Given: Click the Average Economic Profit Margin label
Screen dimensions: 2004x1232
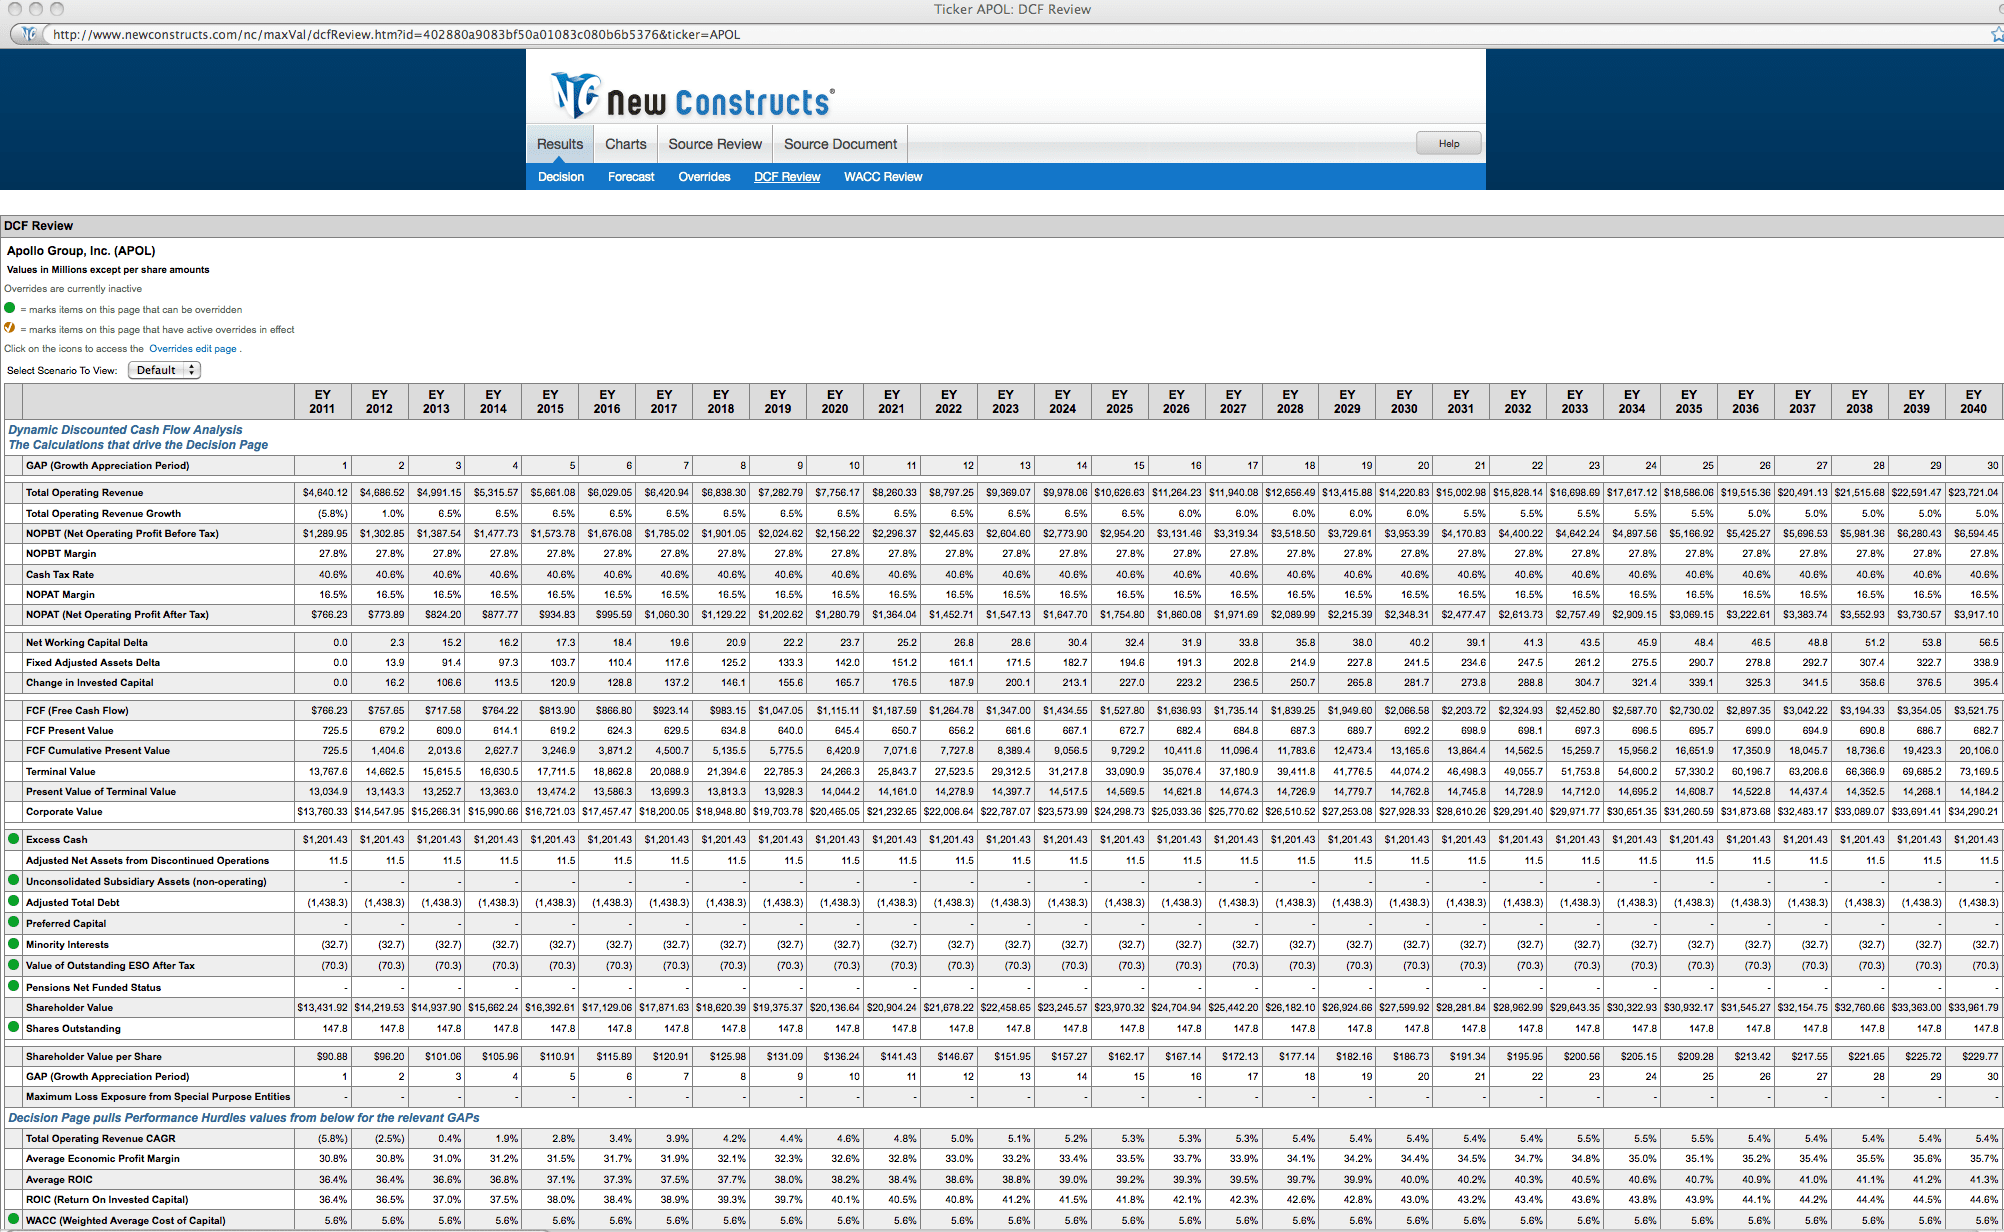Looking at the screenshot, I should [102, 1158].
